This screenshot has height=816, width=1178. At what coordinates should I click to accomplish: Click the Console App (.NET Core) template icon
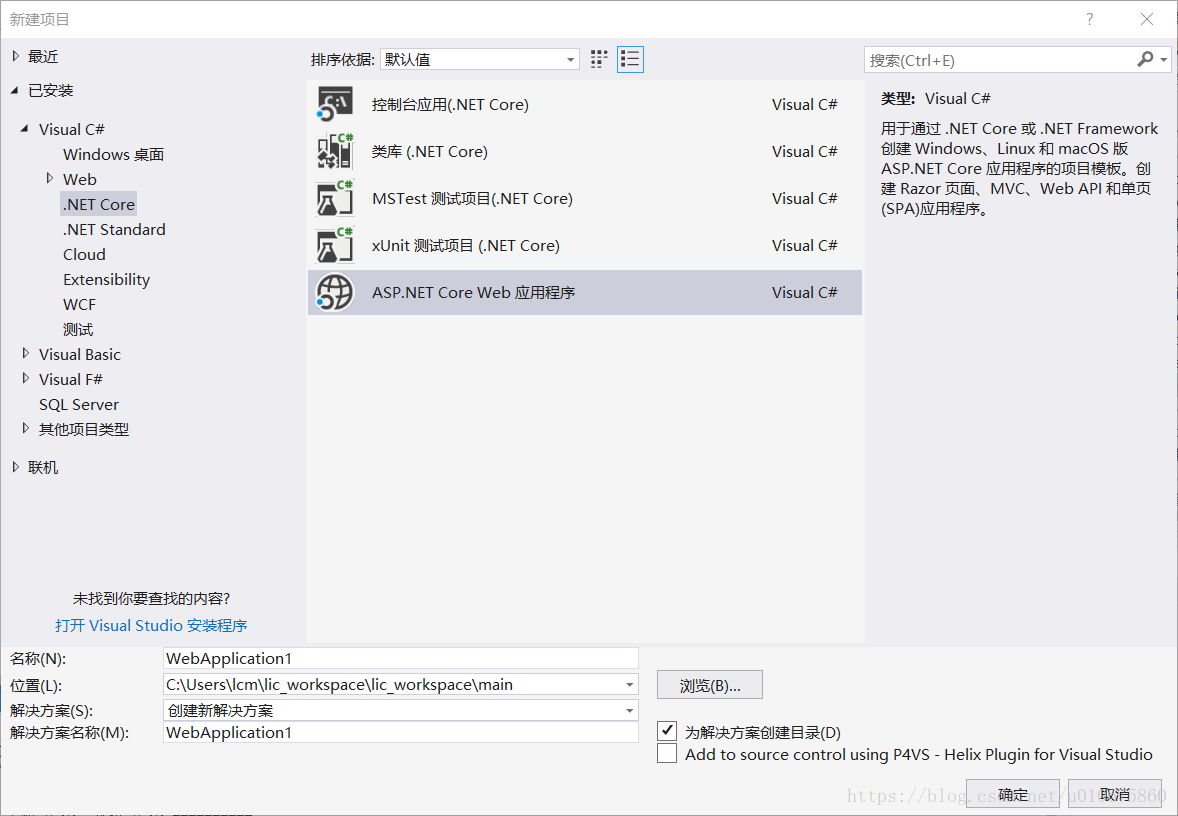pyautogui.click(x=335, y=104)
